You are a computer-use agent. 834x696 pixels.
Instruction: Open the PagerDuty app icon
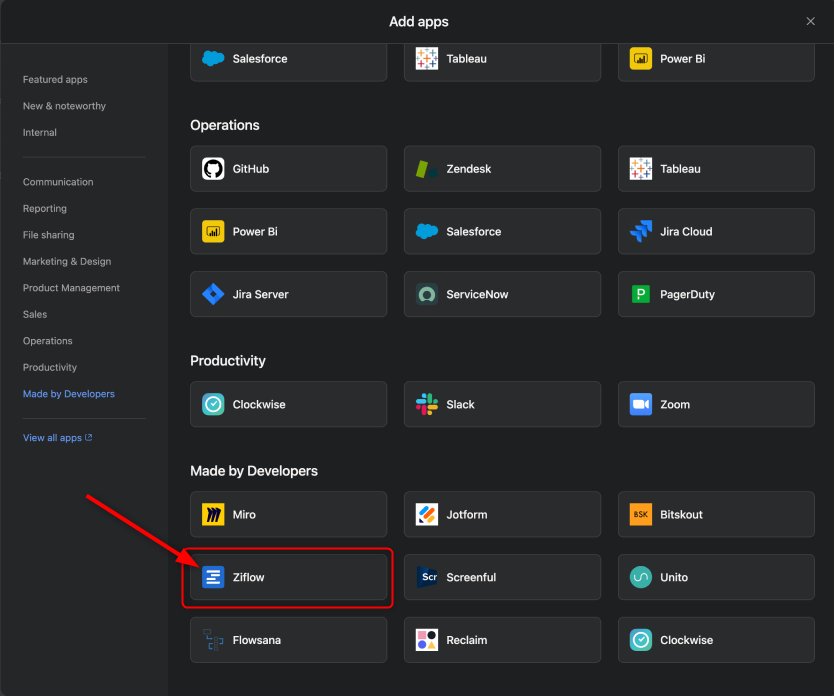pyautogui.click(x=641, y=294)
